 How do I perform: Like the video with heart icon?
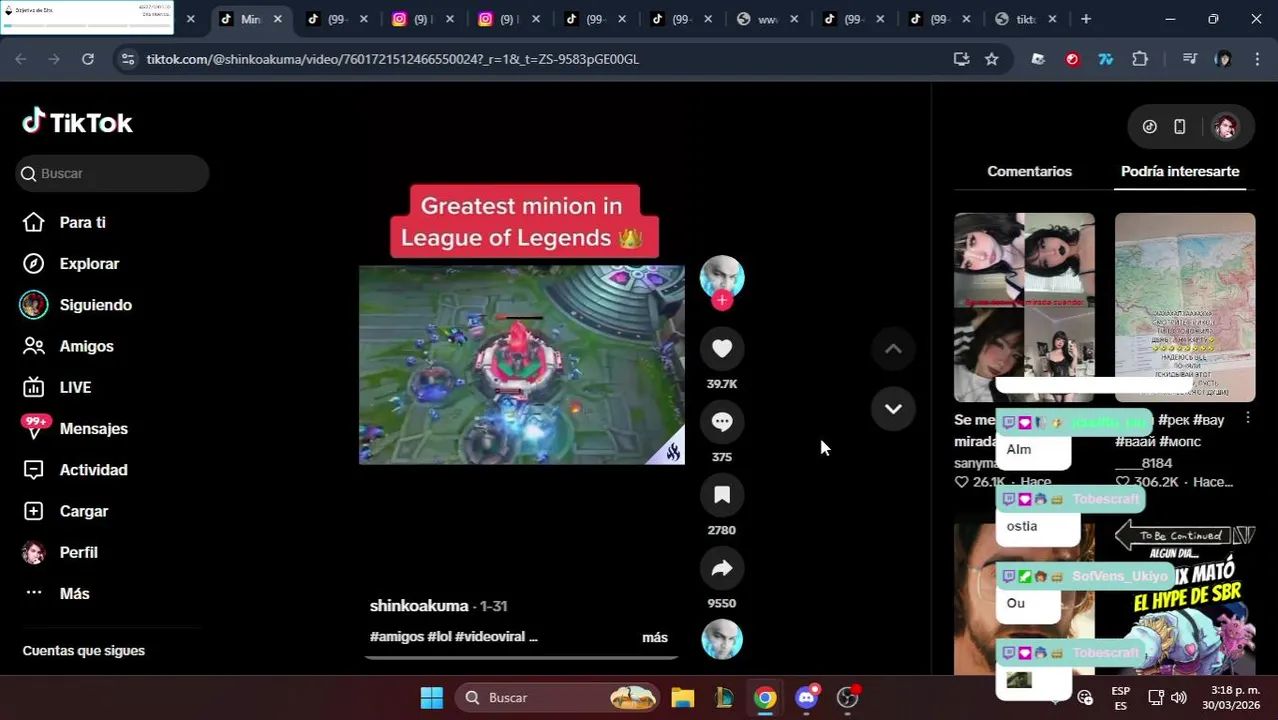(722, 348)
